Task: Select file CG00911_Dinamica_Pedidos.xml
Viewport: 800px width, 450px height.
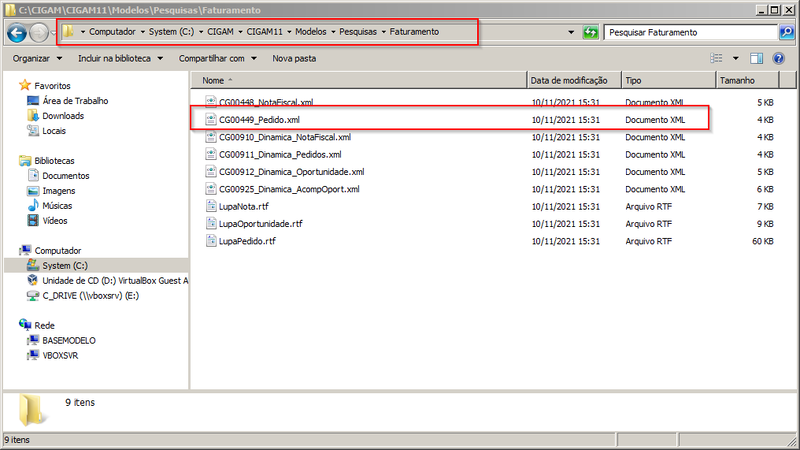Action: pyautogui.click(x=280, y=155)
